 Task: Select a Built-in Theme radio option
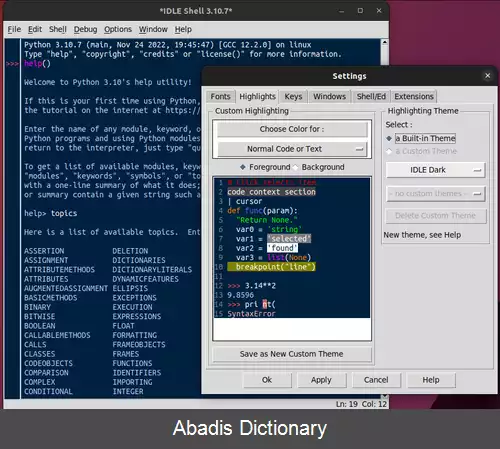click(421, 138)
